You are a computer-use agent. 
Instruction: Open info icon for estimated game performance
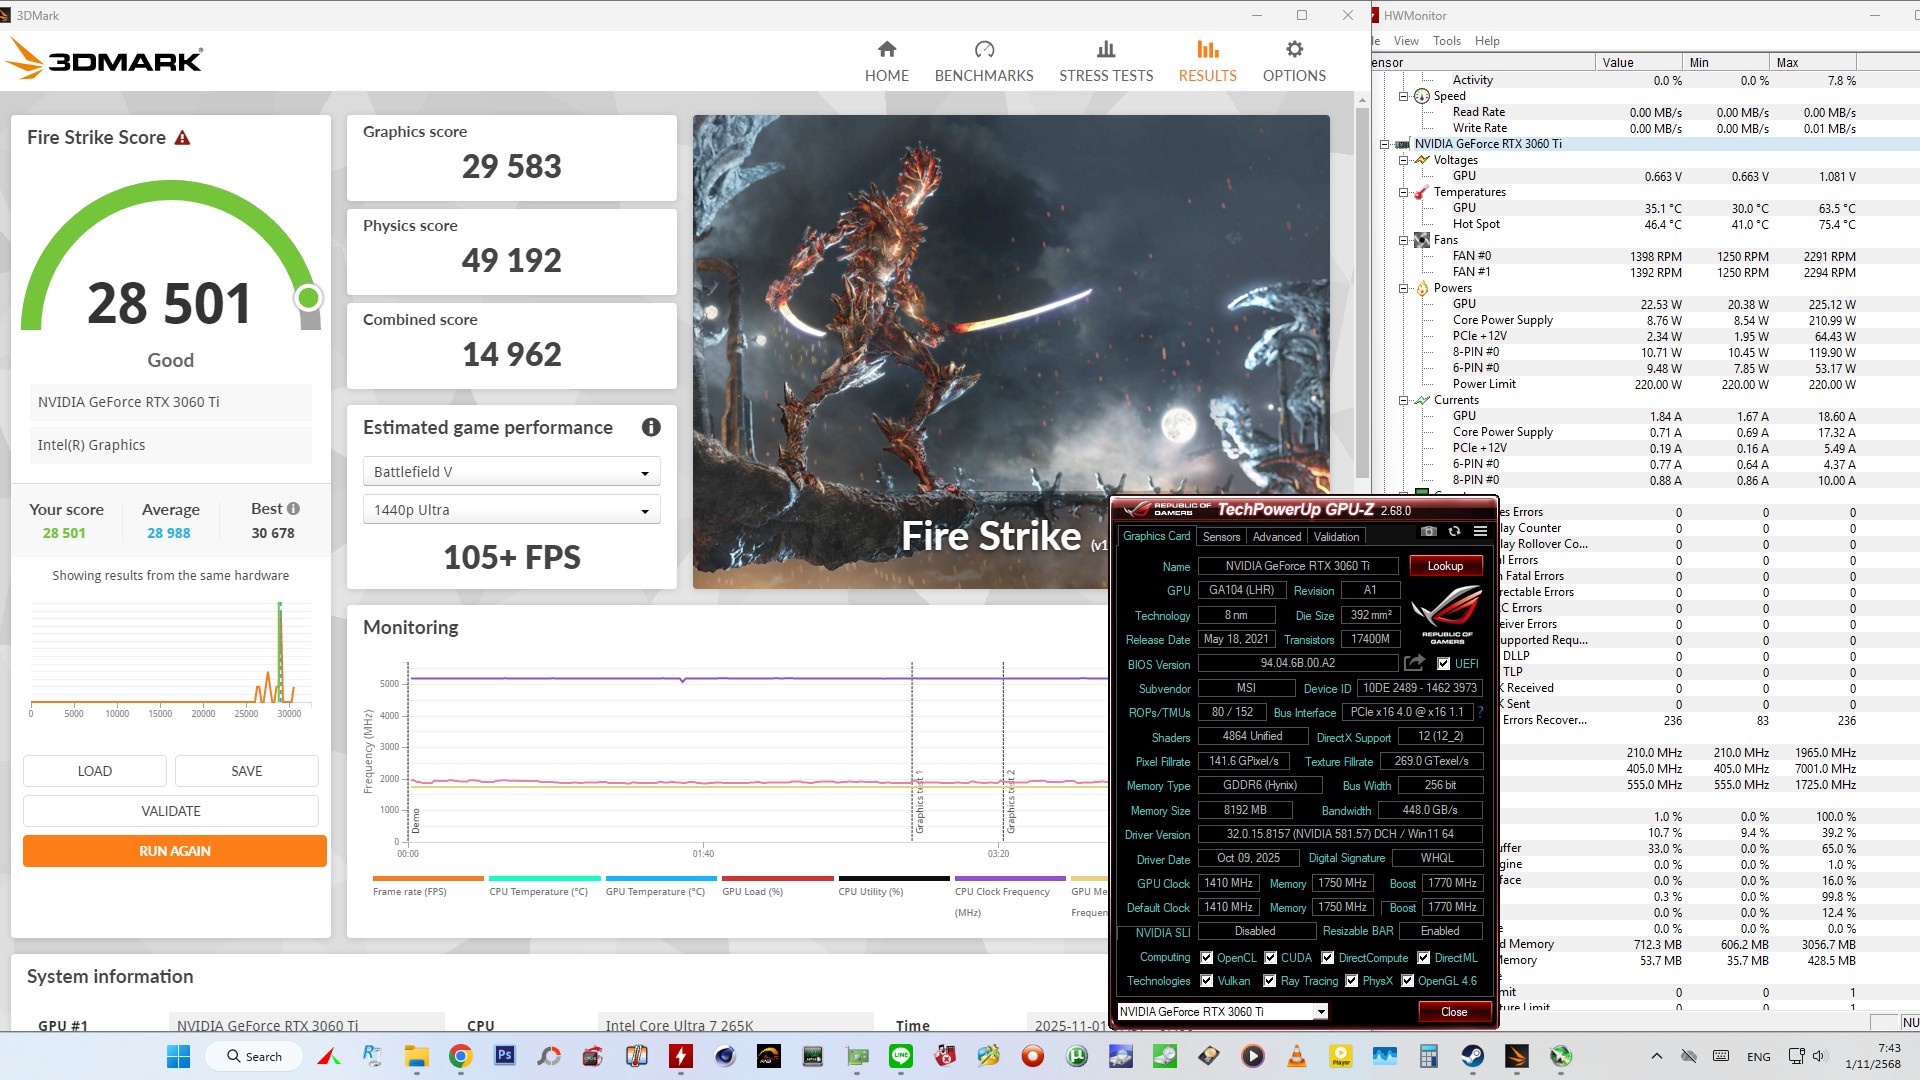[x=651, y=428]
